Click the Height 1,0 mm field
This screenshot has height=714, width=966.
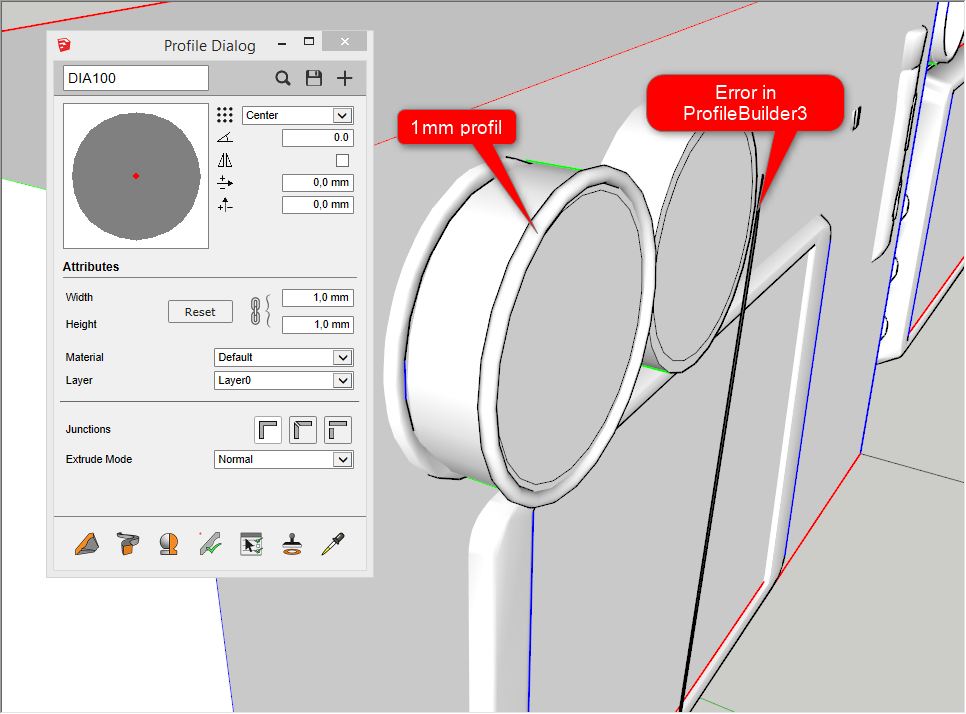point(318,325)
